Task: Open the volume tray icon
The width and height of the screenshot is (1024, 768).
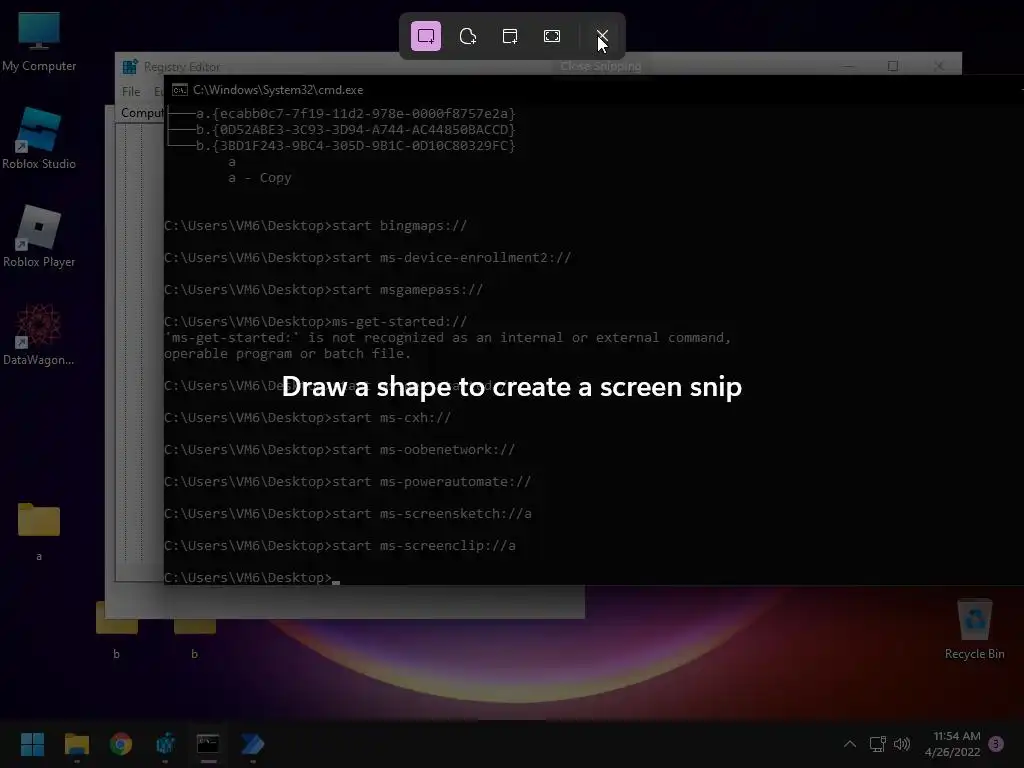Action: (902, 744)
